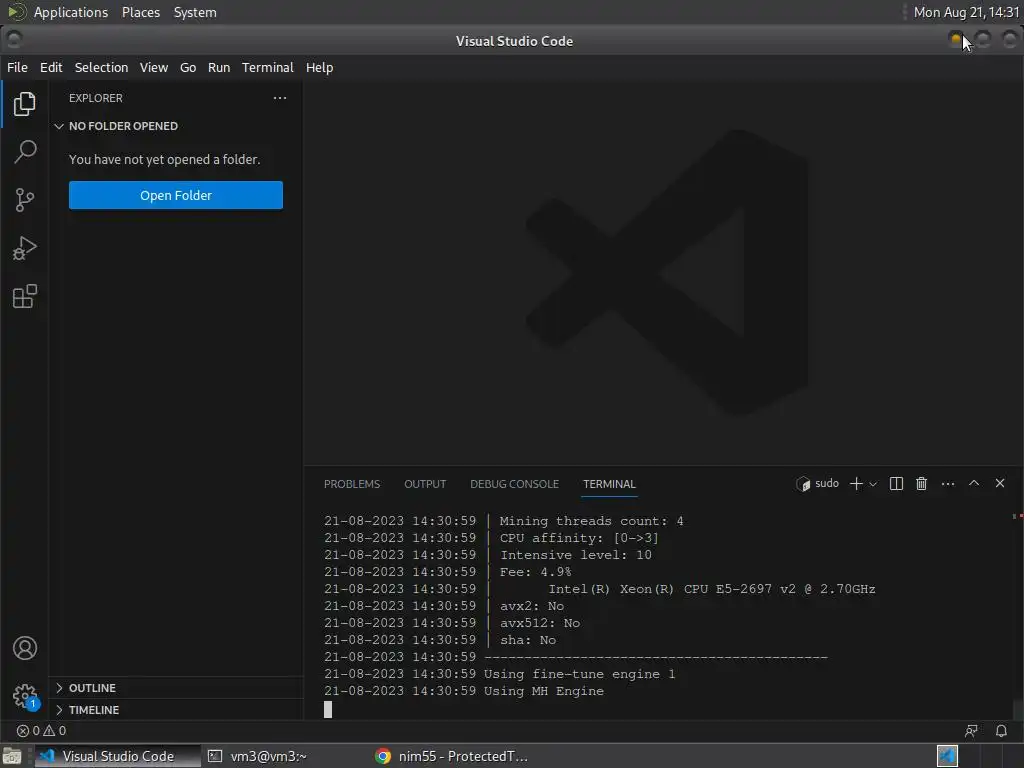The height and width of the screenshot is (768, 1024).
Task: Open the Go menu
Action: coord(188,67)
